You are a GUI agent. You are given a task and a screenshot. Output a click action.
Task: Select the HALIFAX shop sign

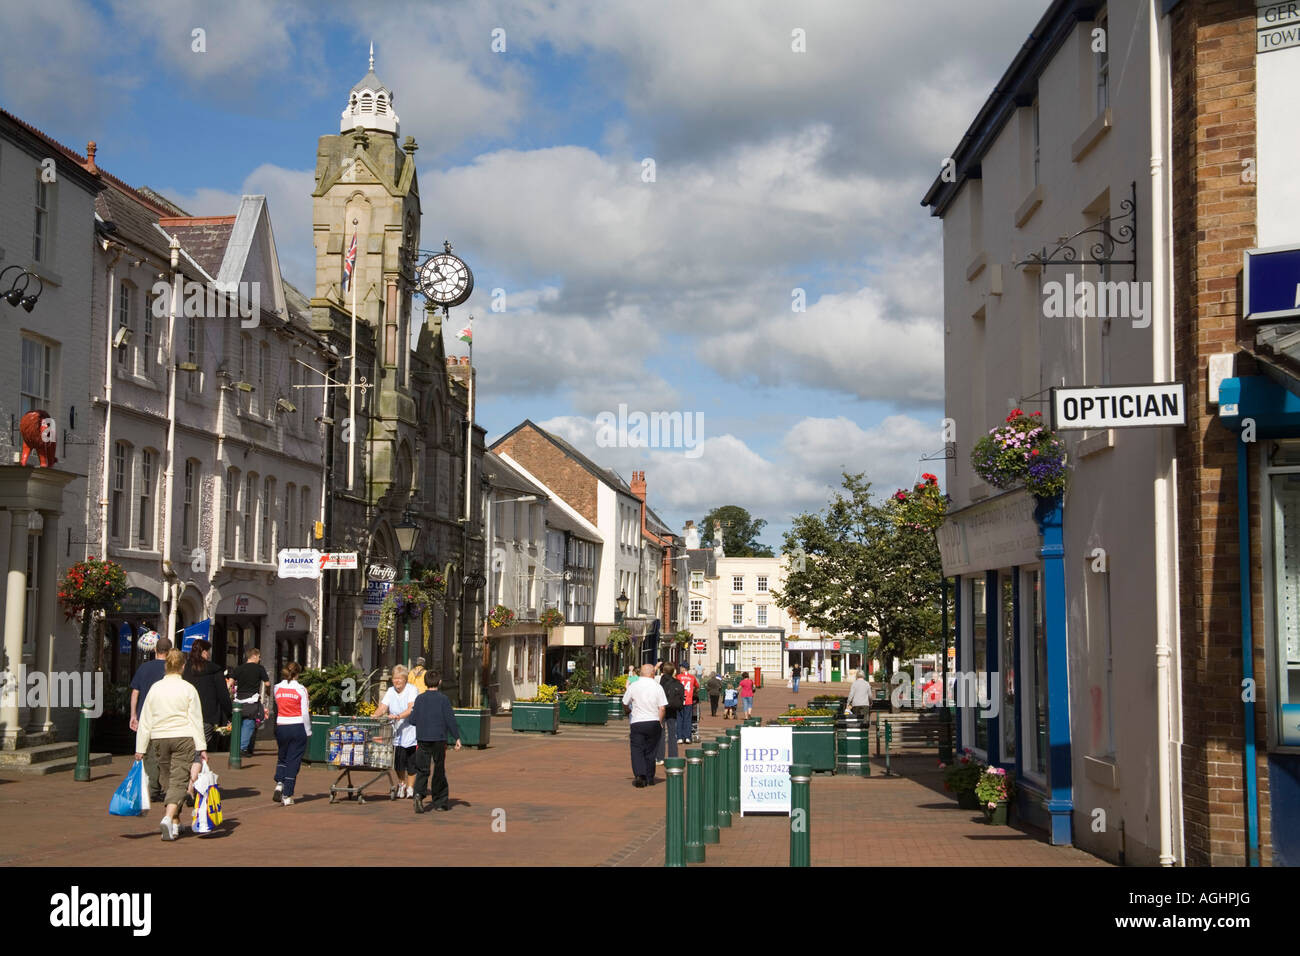[x=299, y=563]
